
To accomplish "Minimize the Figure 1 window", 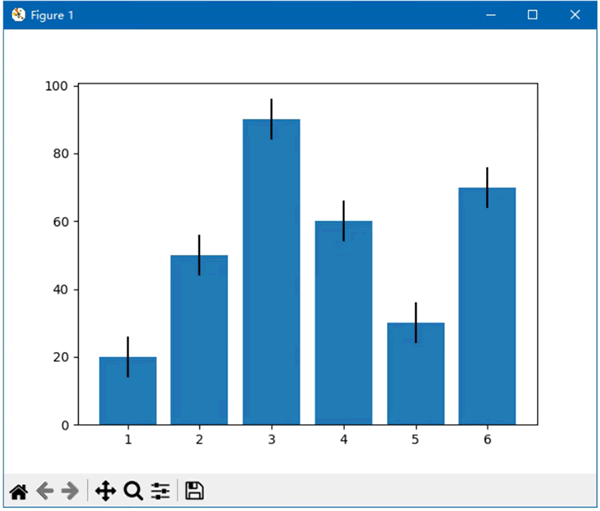I will [491, 15].
